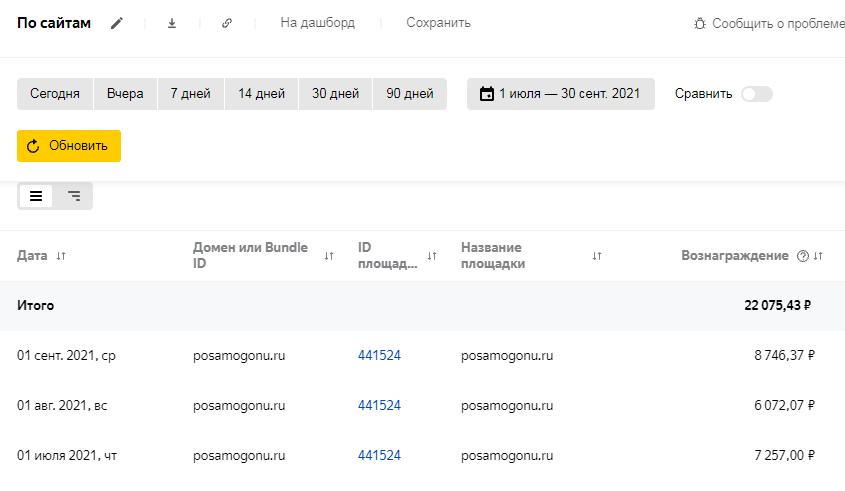Click the bug icon Сообщить о проблеме
The image size is (845, 491).
tap(700, 23)
